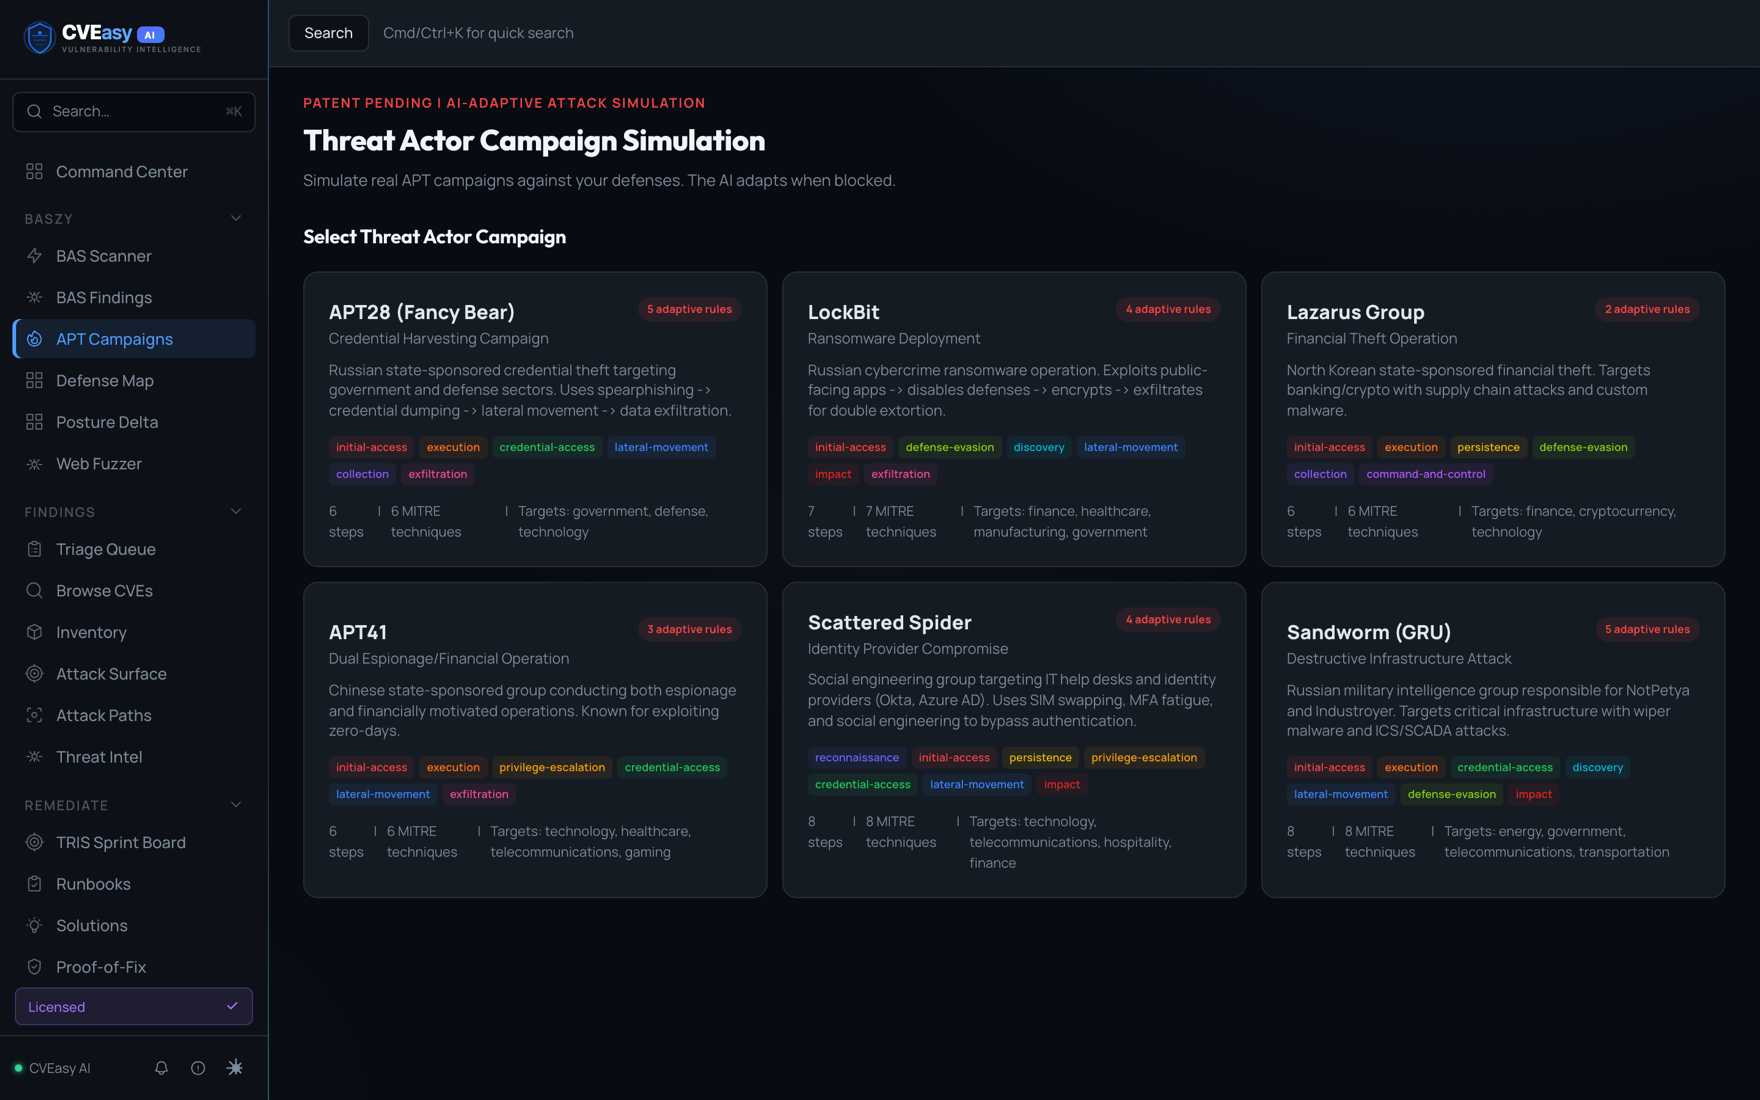Click the Web Fuzzer icon

point(34,464)
